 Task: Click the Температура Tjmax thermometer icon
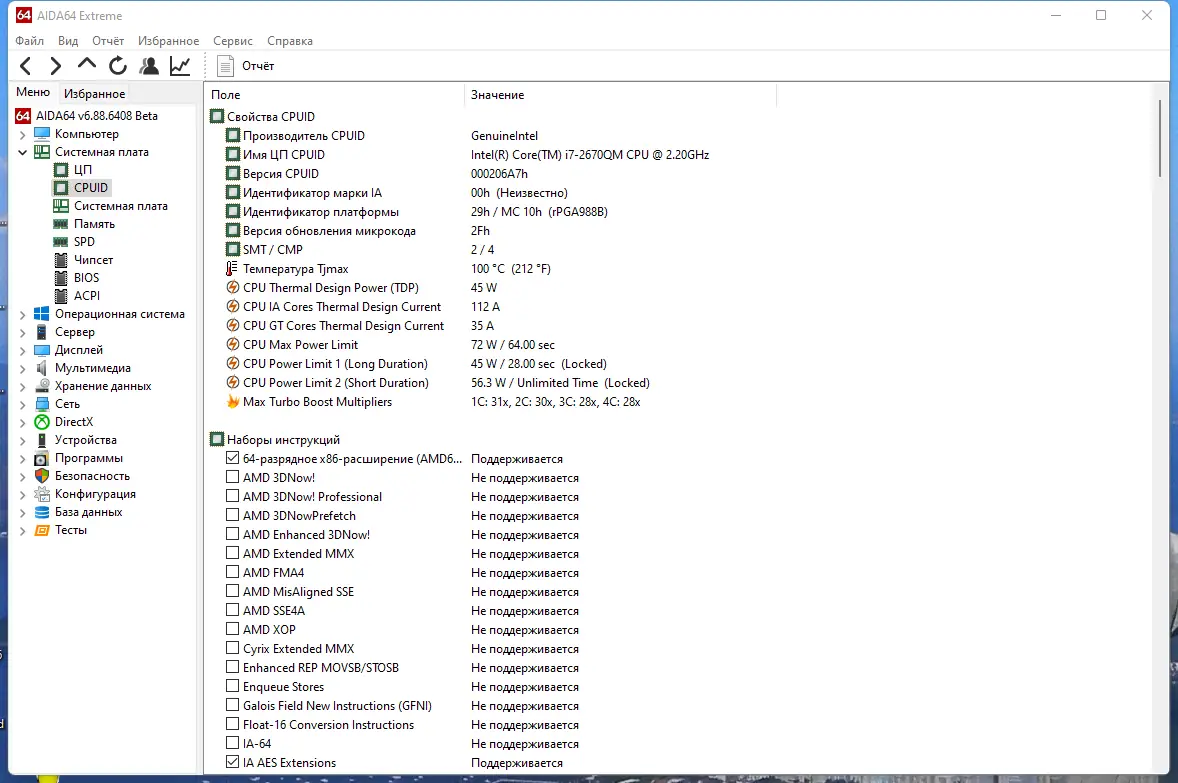pos(232,269)
